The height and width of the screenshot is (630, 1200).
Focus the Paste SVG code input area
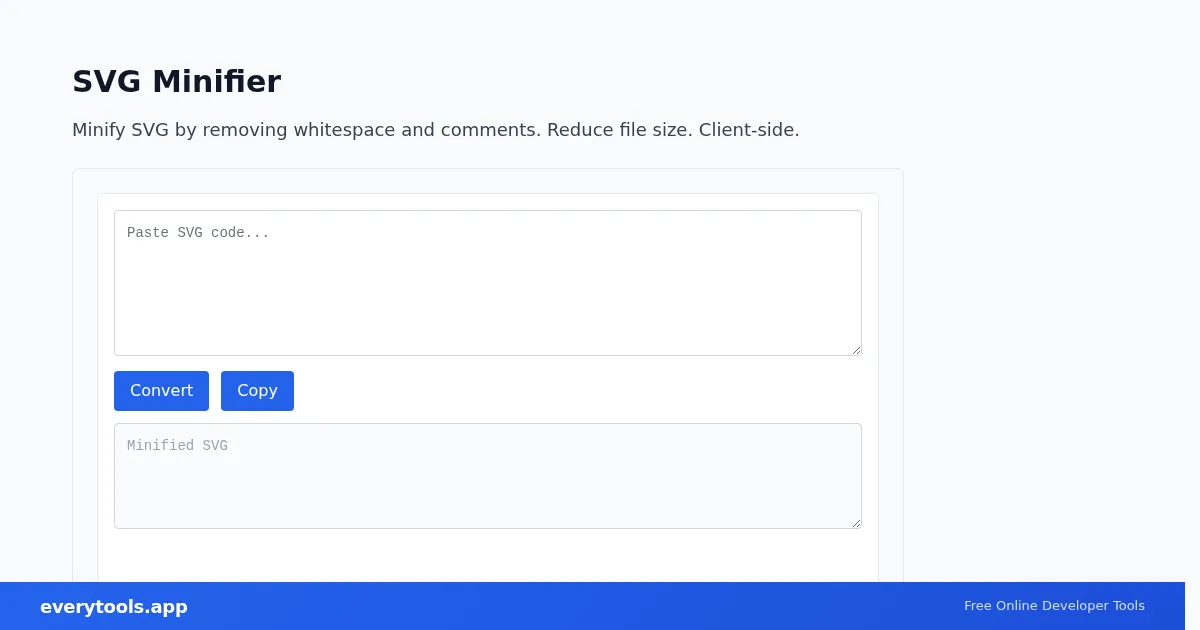pyautogui.click(x=488, y=283)
